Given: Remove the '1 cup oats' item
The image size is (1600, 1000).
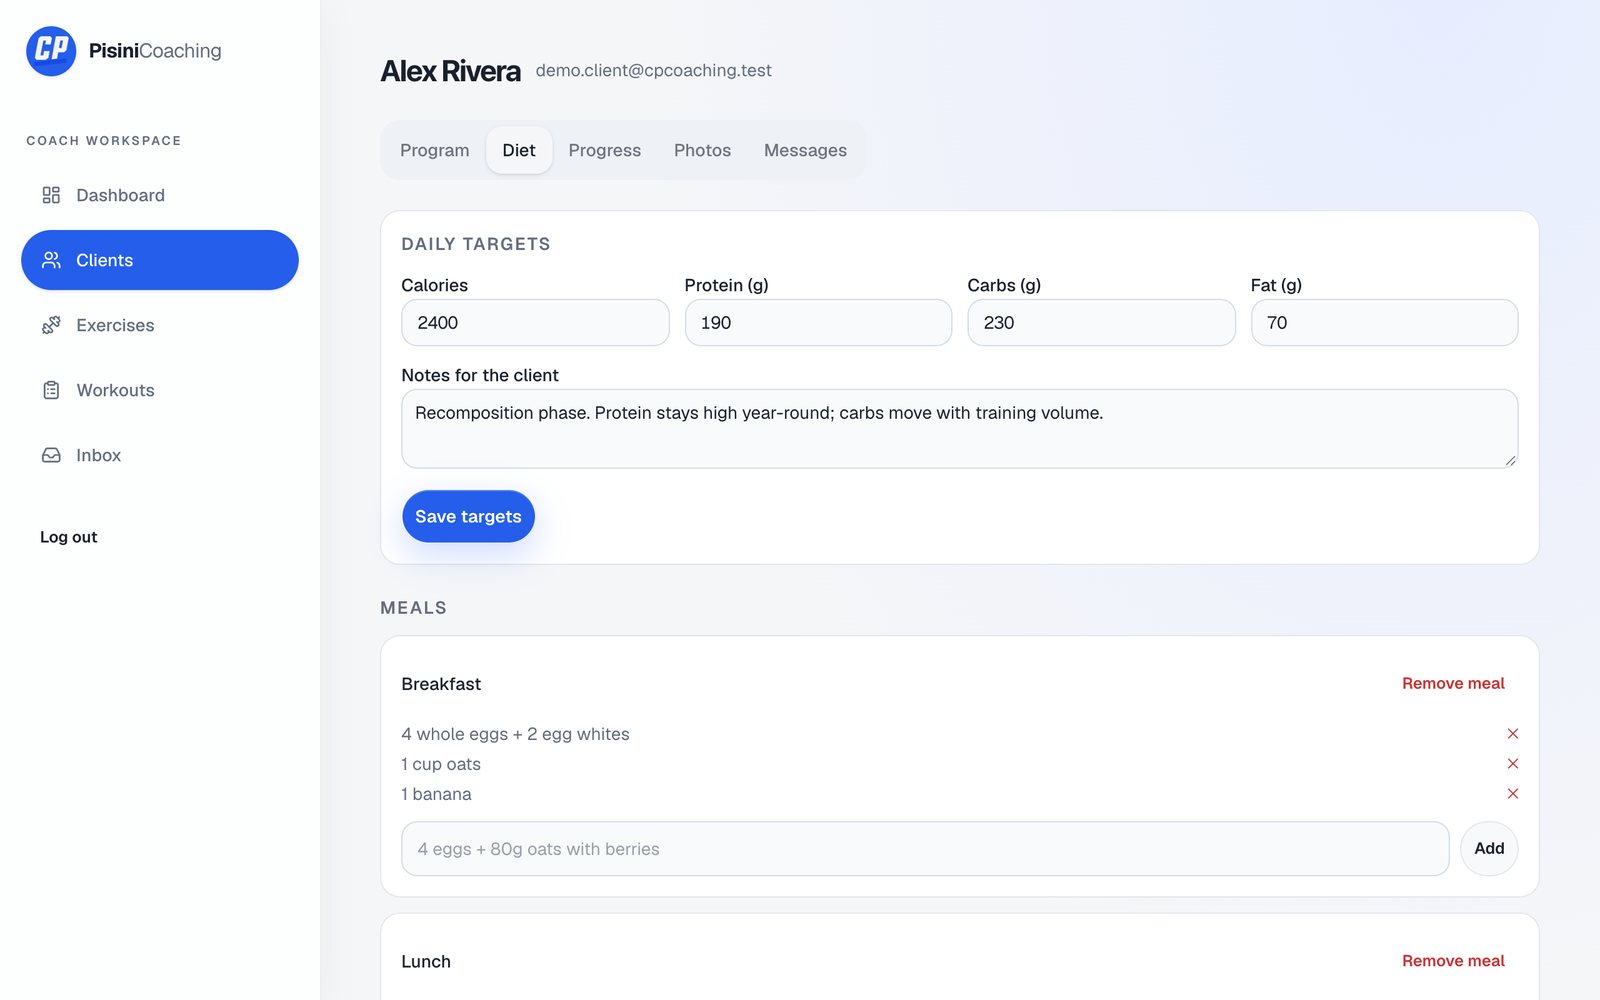Looking at the screenshot, I should tap(1513, 764).
